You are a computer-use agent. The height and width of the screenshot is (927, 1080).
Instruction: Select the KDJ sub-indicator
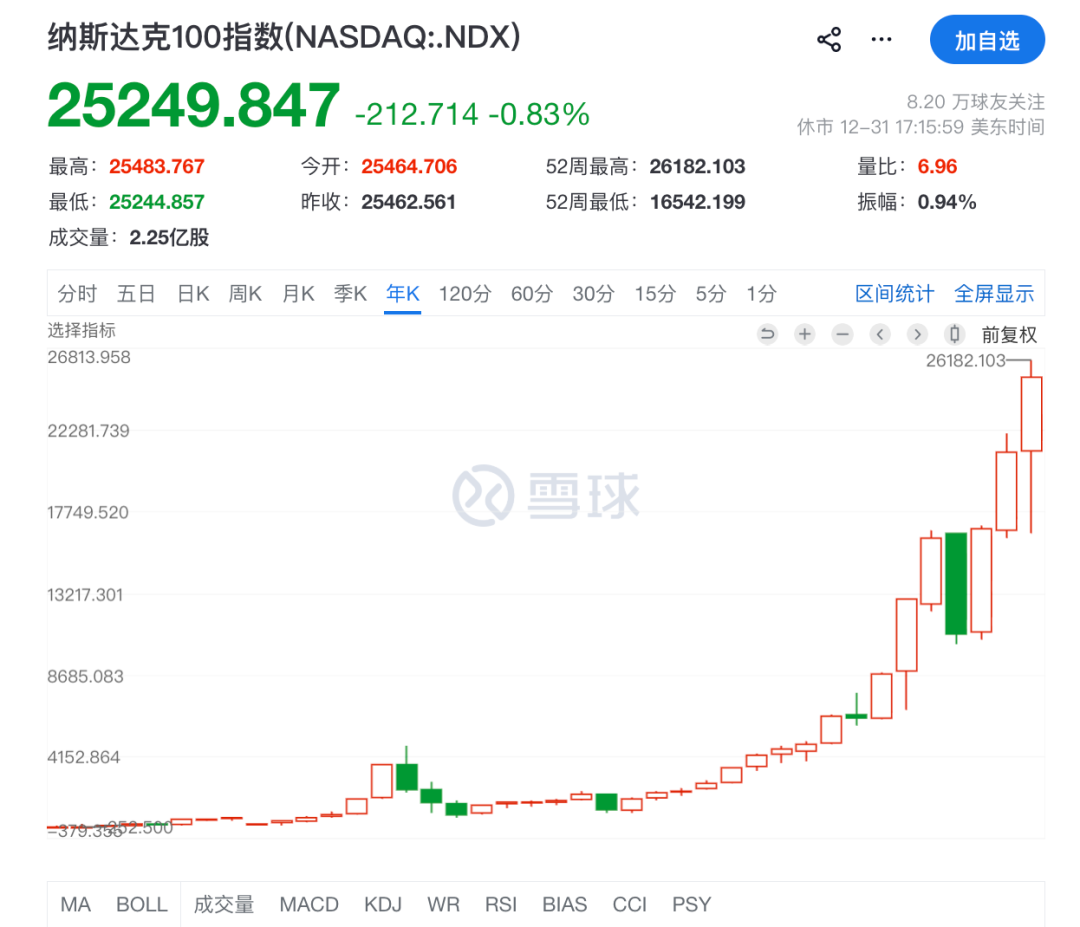coord(383,904)
